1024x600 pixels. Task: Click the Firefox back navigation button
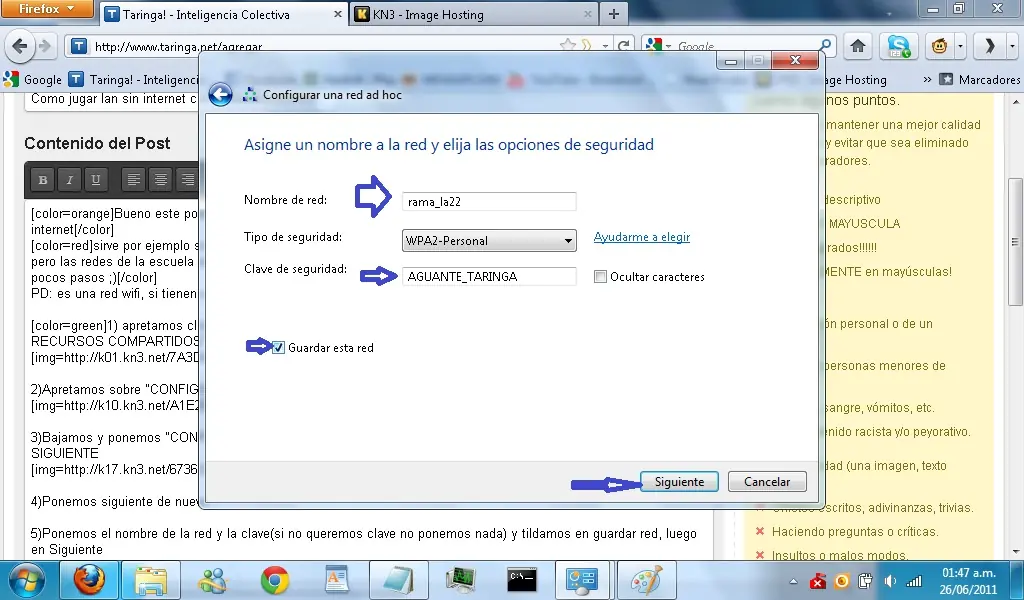(20, 46)
